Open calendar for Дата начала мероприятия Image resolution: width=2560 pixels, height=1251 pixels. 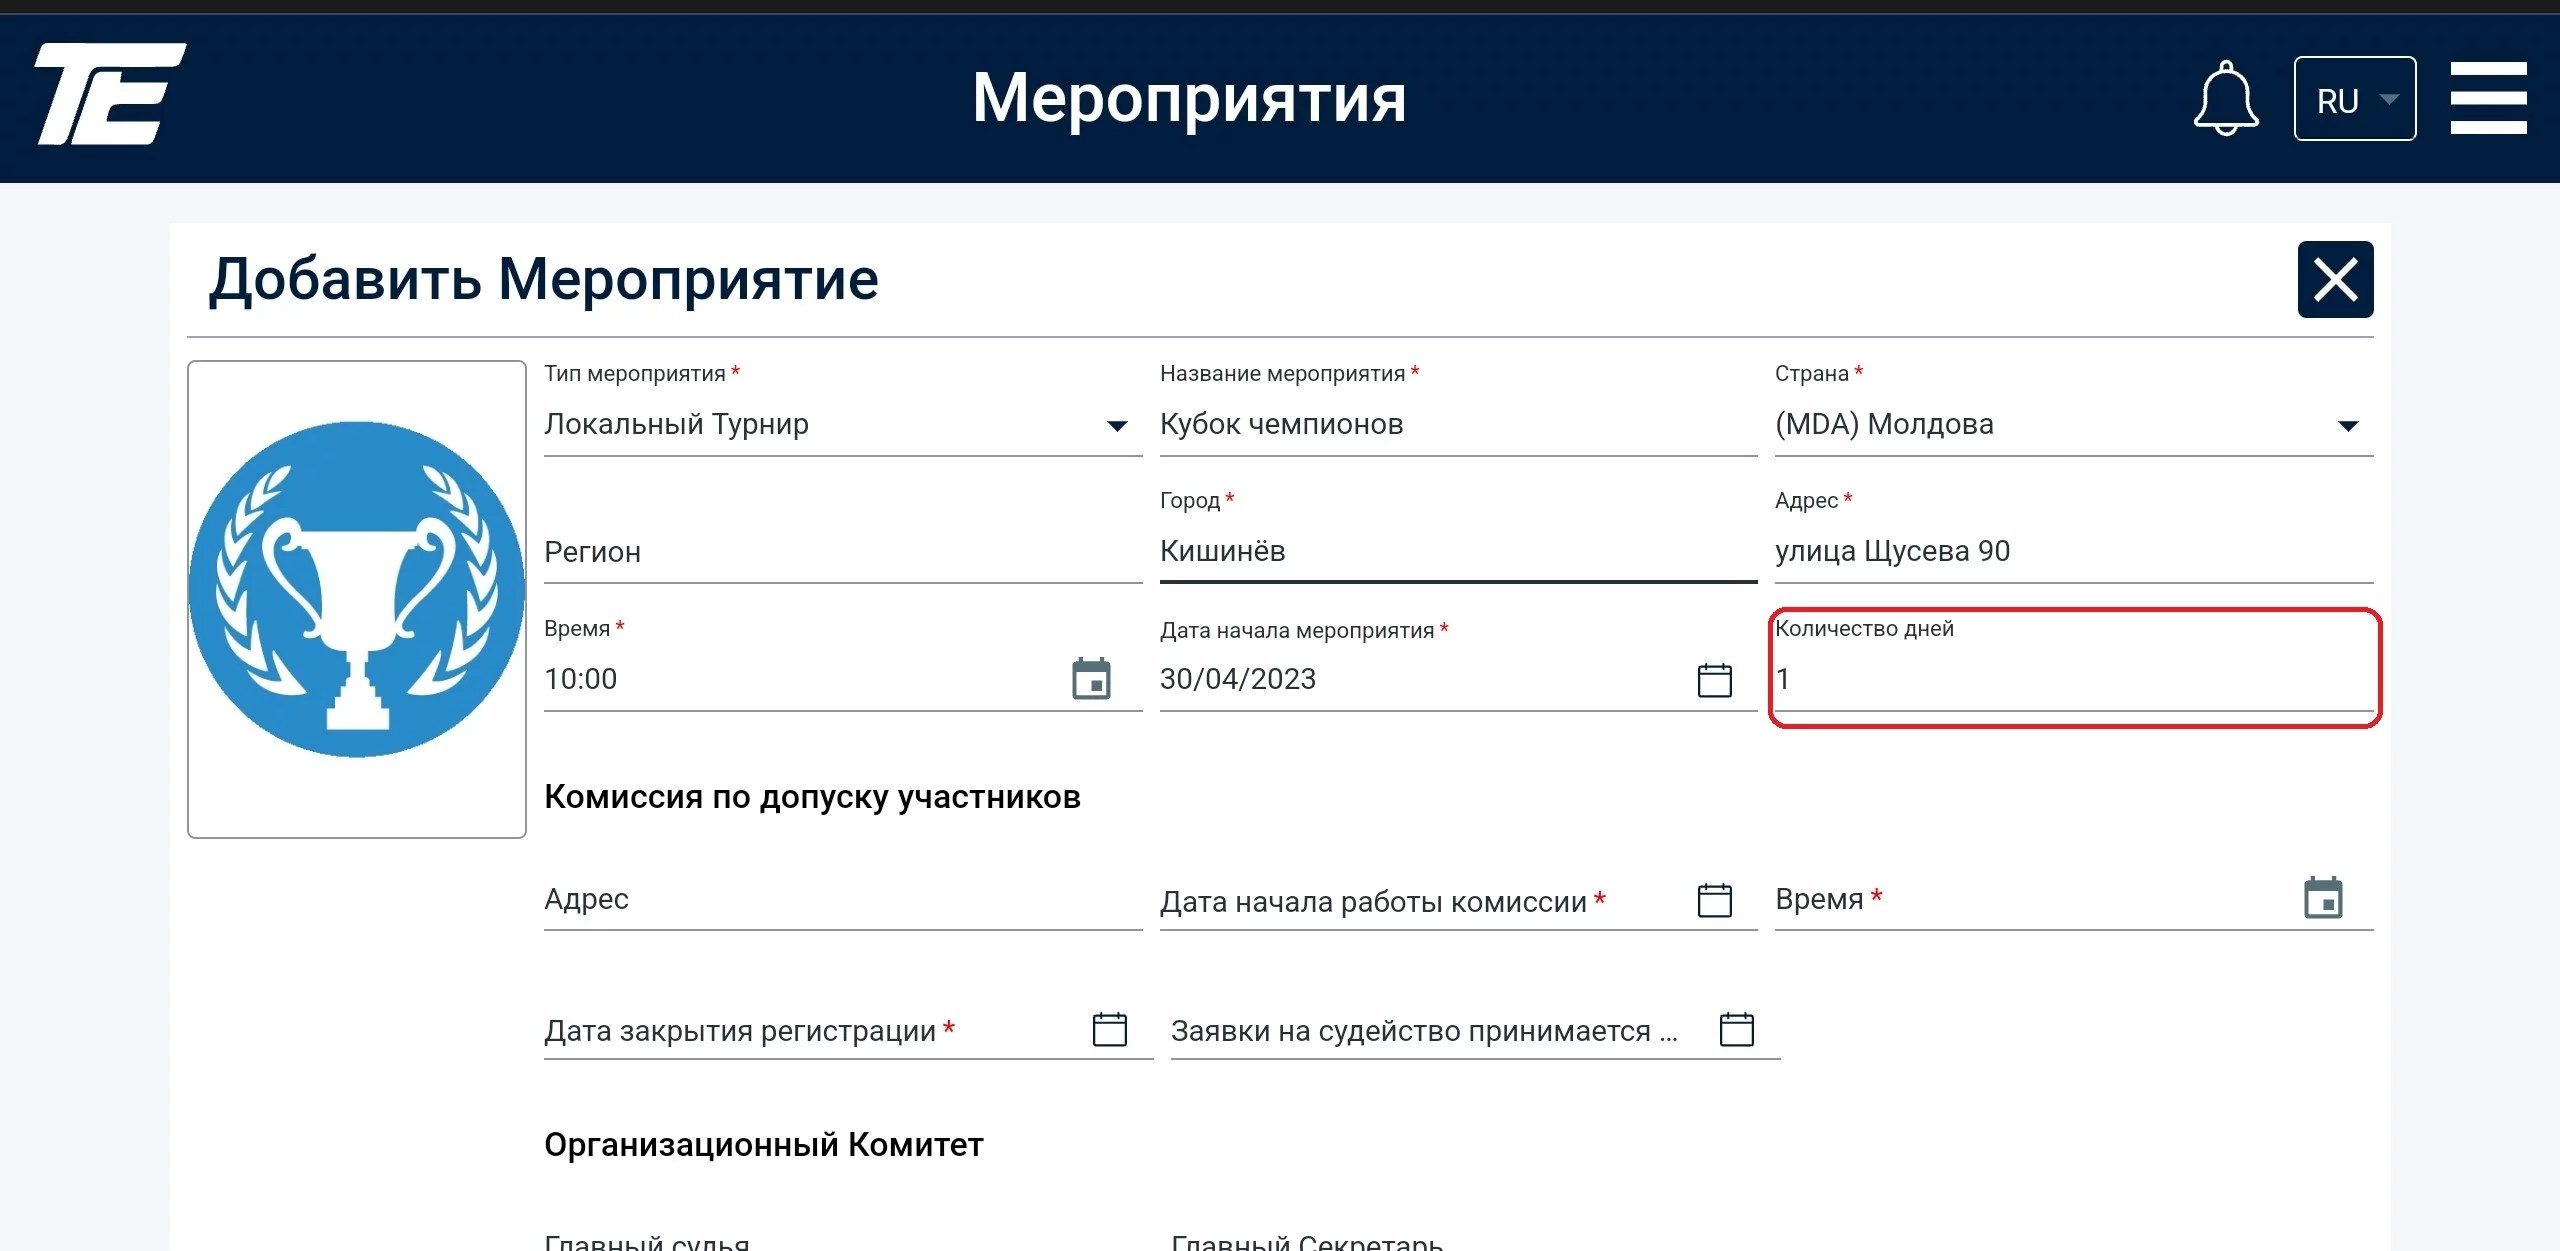pos(1714,680)
